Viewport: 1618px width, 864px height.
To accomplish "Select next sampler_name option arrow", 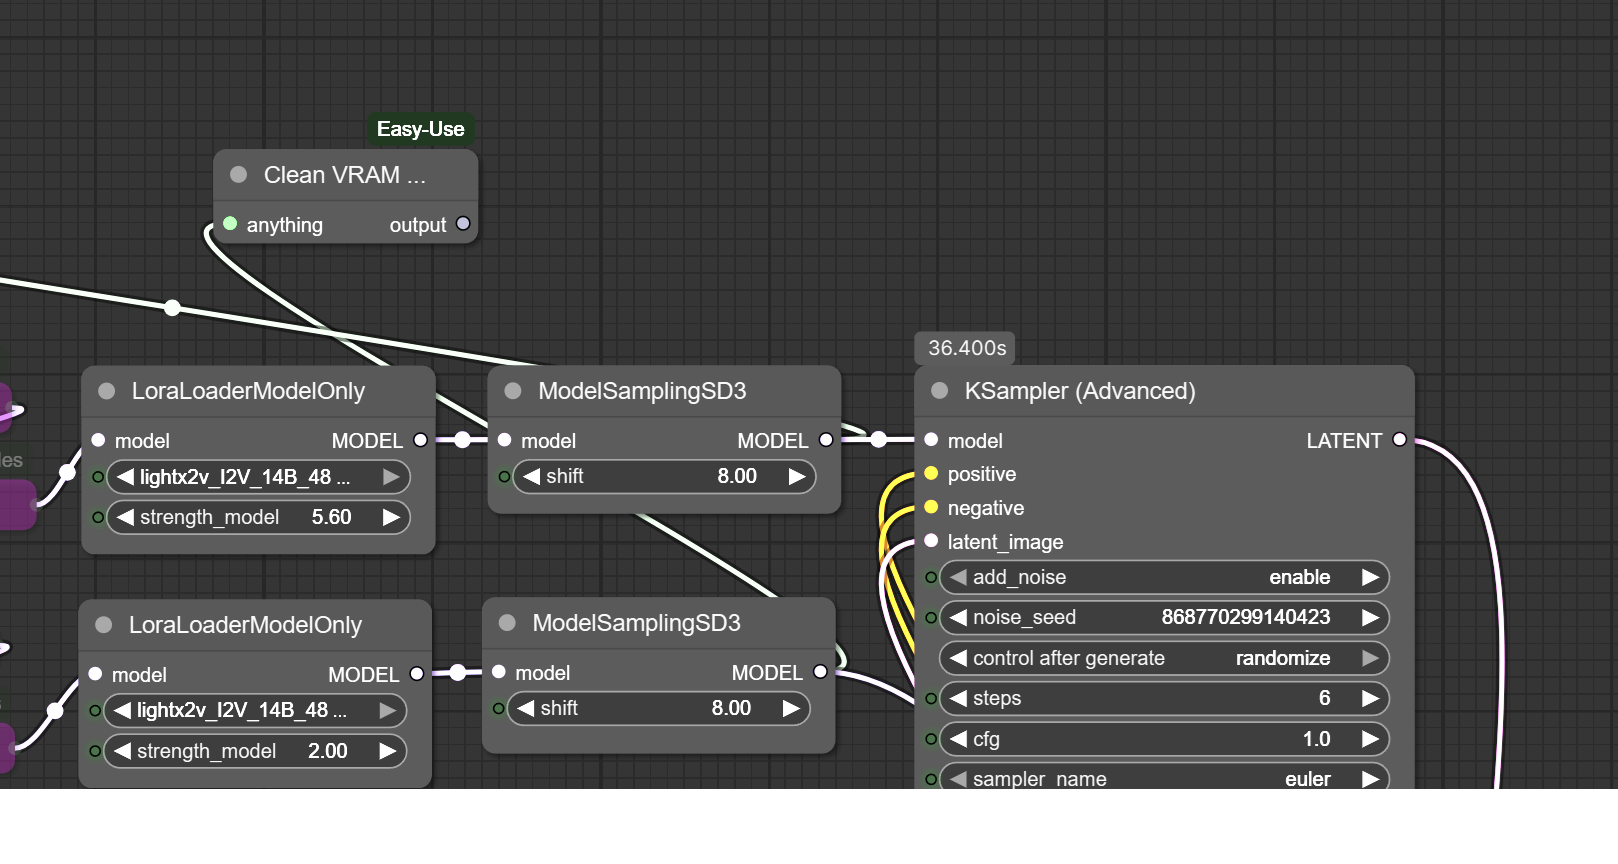I will click(1370, 778).
